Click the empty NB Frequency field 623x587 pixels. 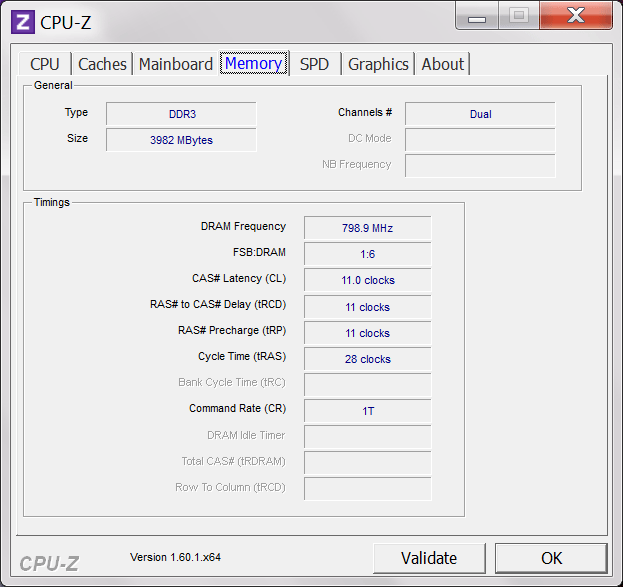[x=480, y=166]
